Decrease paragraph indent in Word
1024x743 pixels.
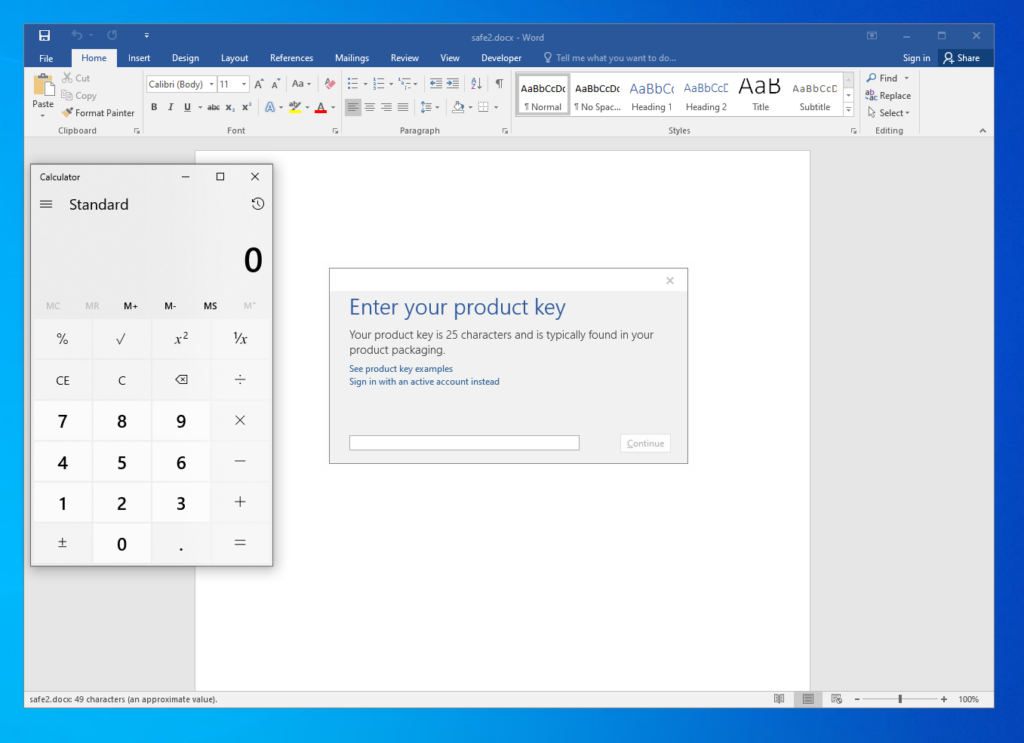click(x=436, y=84)
